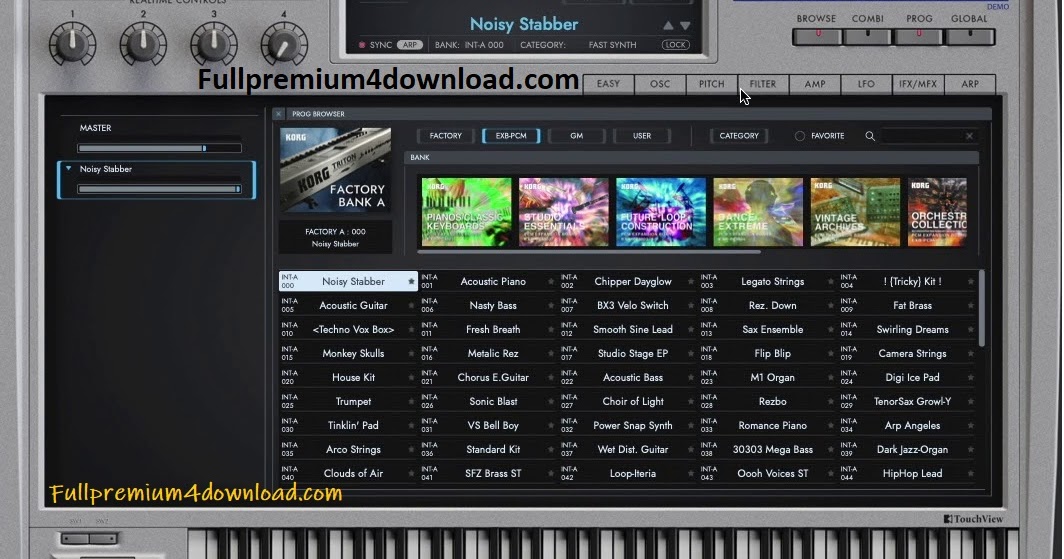The image size is (1064, 559).
Task: Select the GM bank filter
Action: [576, 136]
